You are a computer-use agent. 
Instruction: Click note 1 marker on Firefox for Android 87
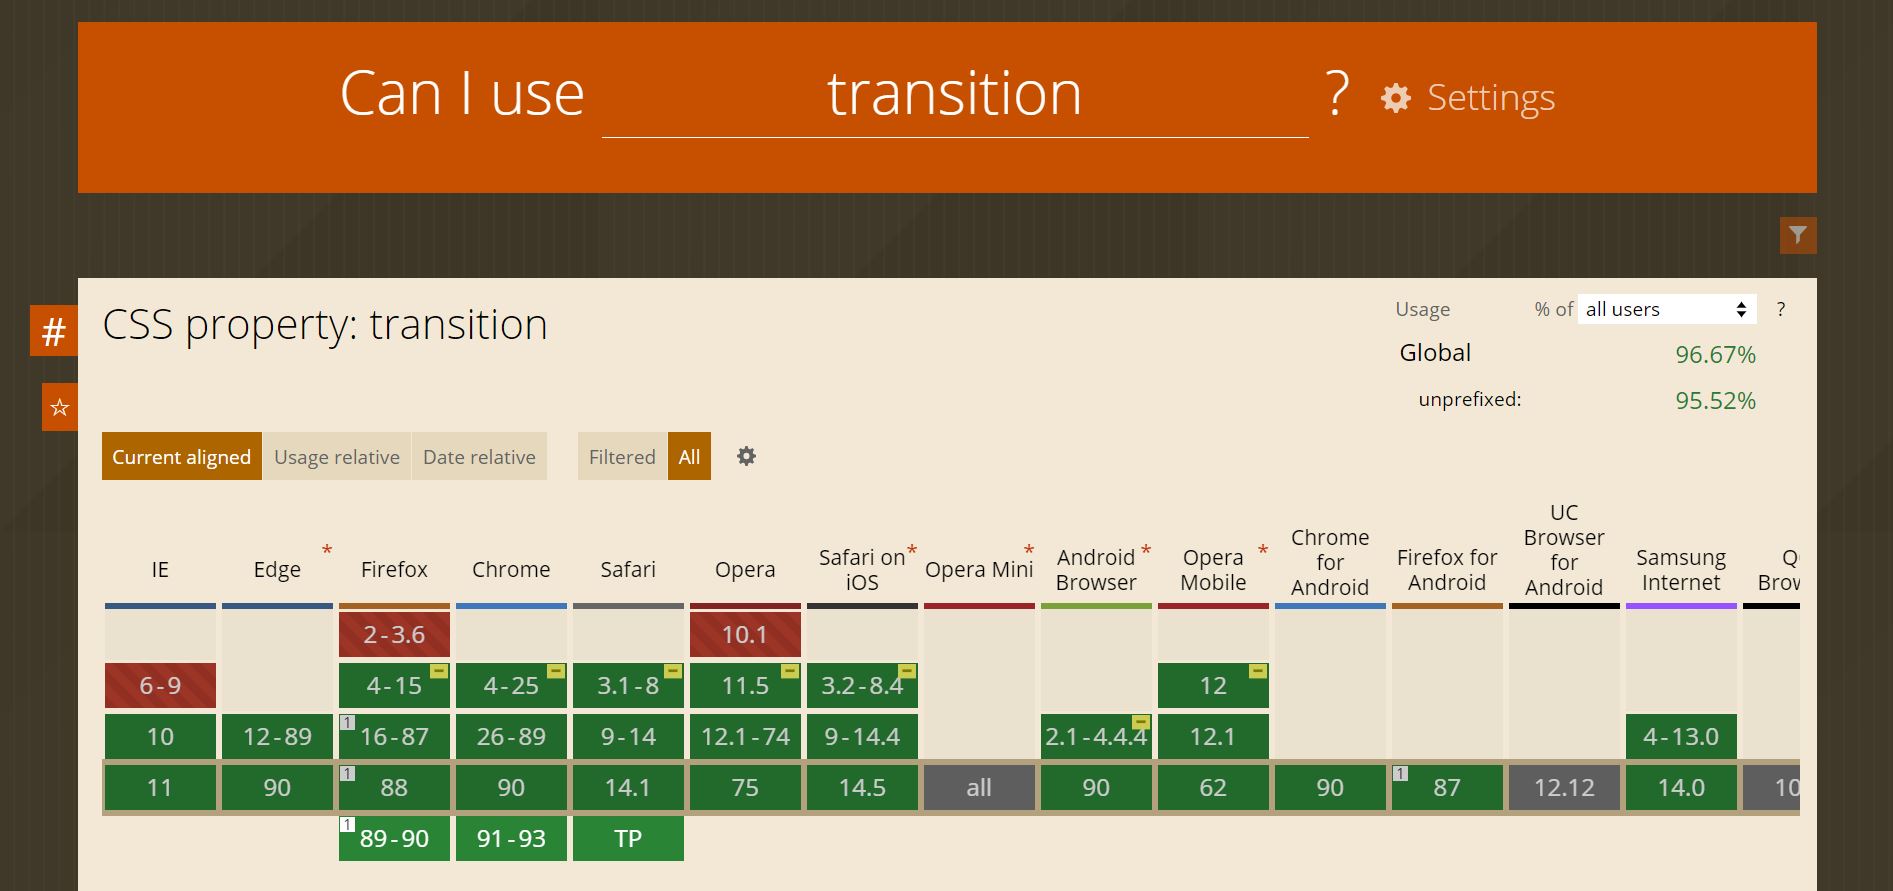[1400, 773]
